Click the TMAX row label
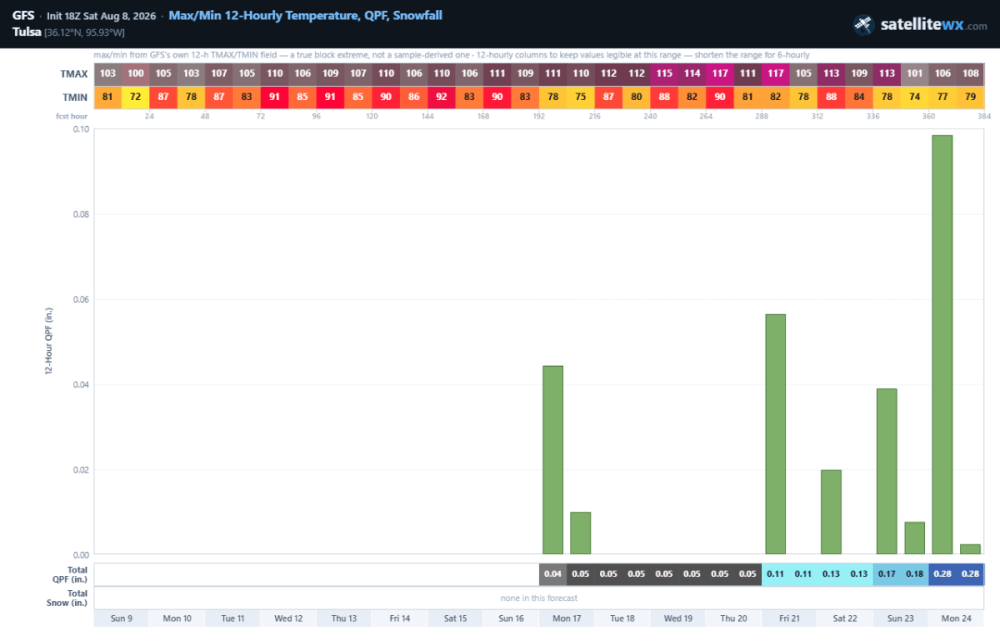Screen dimensions: 1000x641 (x=74, y=74)
